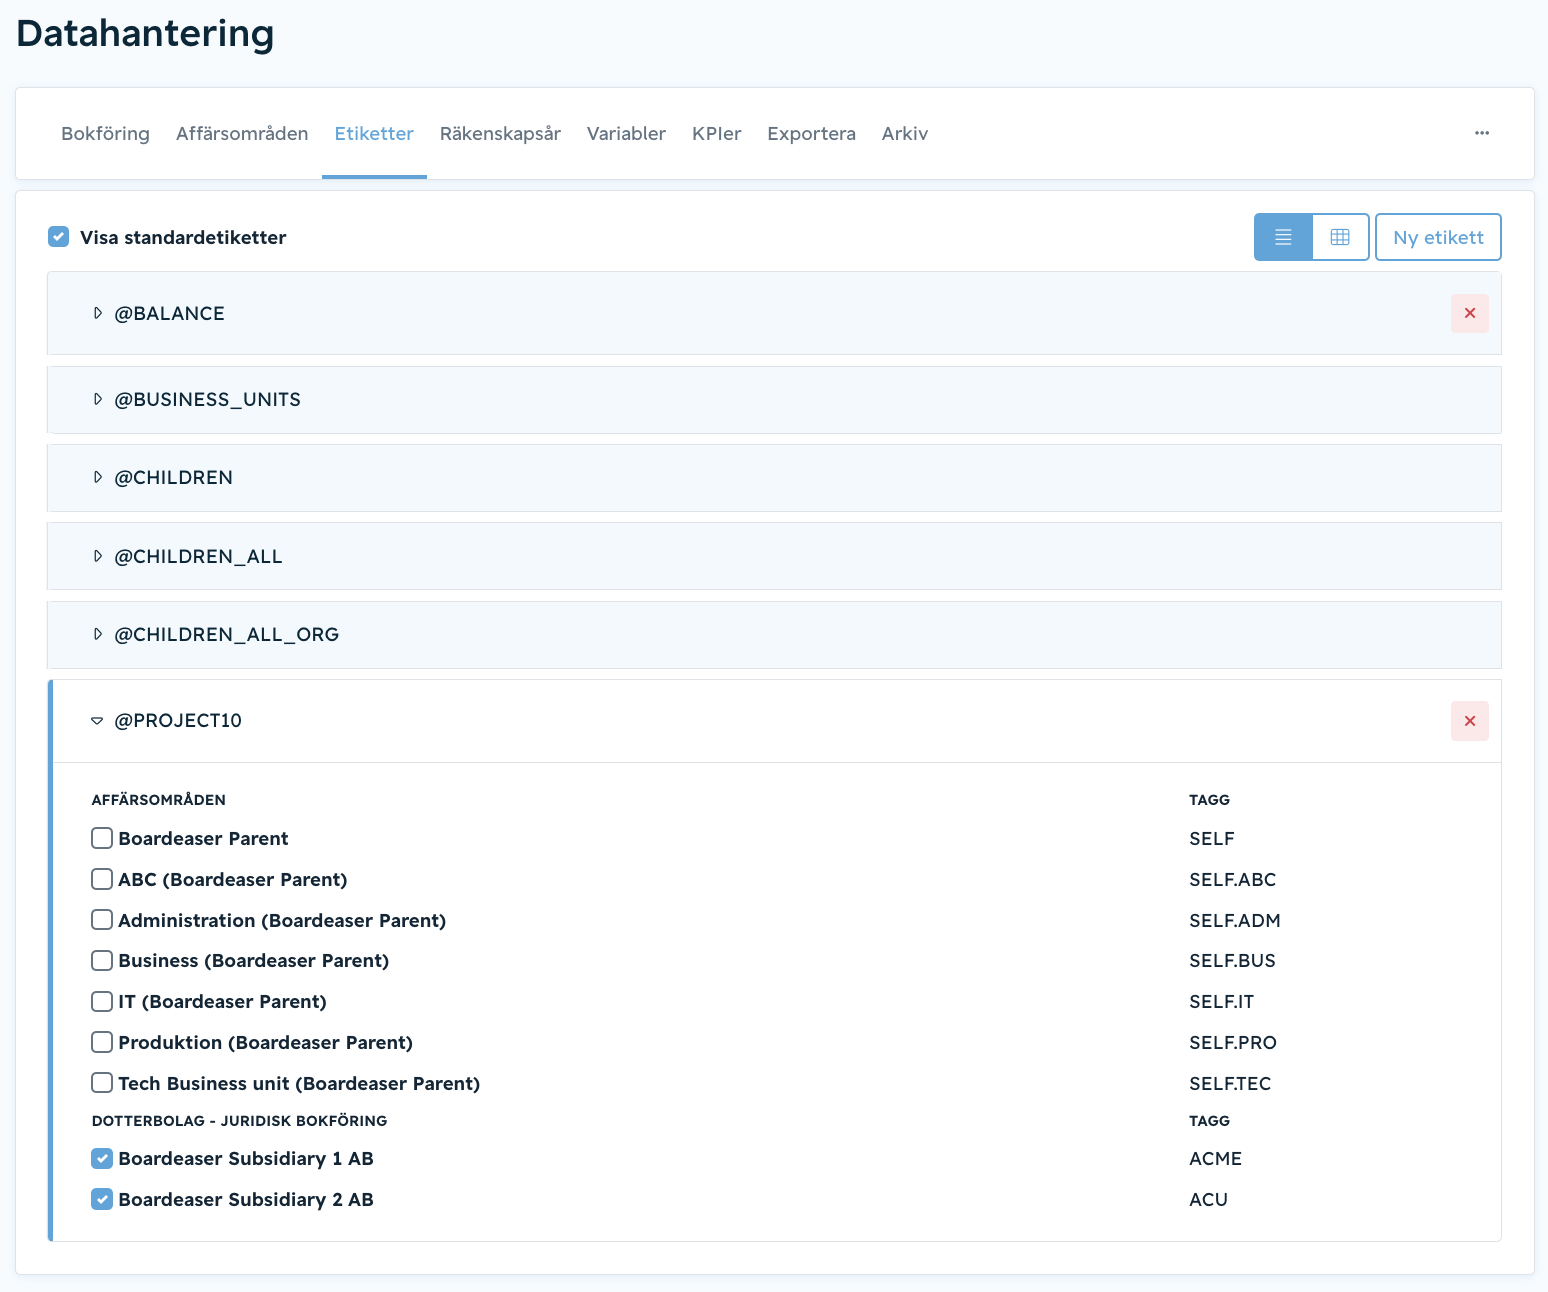
Task: Click the Dotterbolag - Juridisk Bokföring heading
Action: (239, 1120)
